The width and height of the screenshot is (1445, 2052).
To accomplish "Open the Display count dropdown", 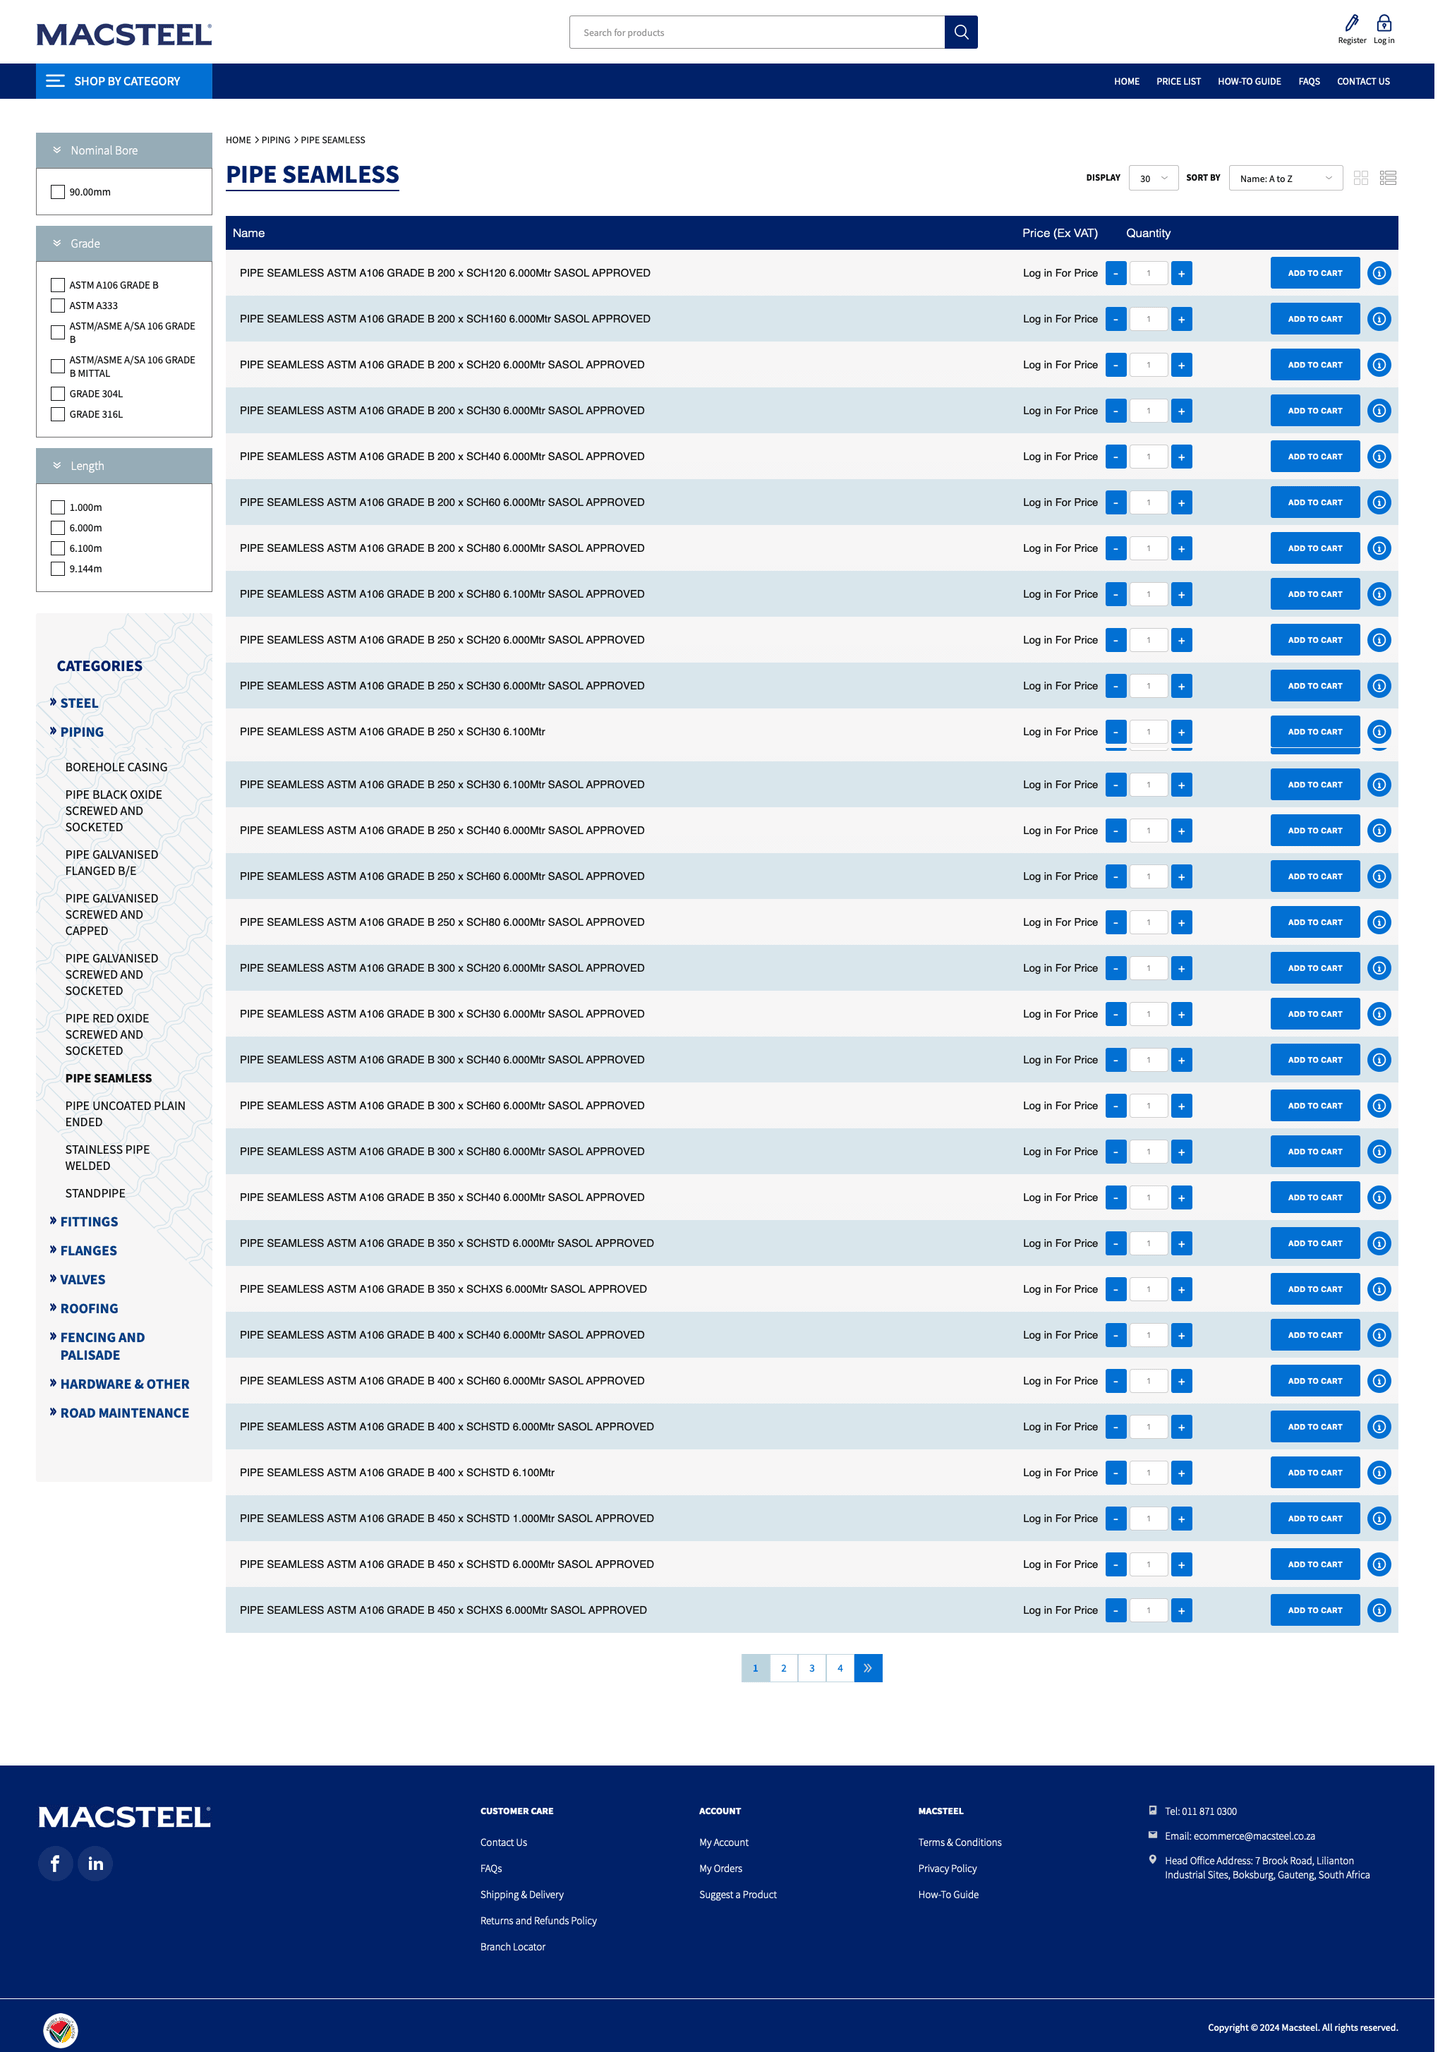I will point(1153,178).
